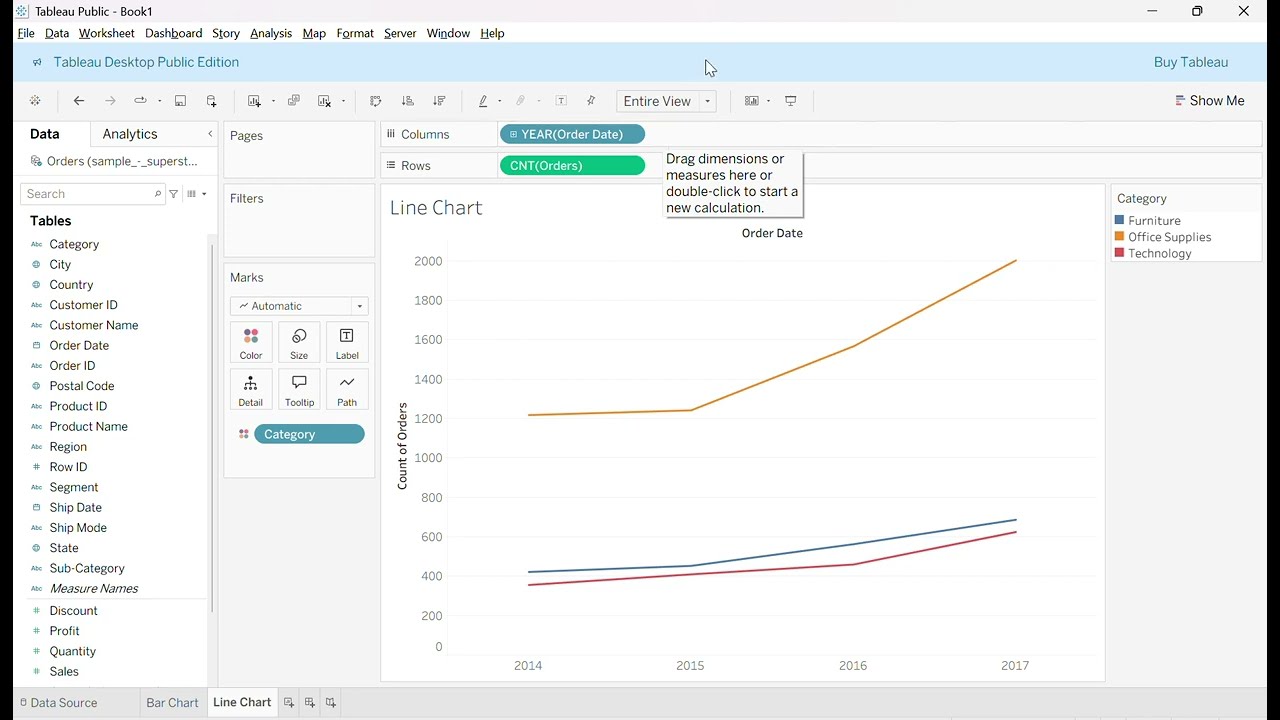Screen dimensions: 1280x720
Task: Click the Orders data source entry
Action: (x=114, y=161)
